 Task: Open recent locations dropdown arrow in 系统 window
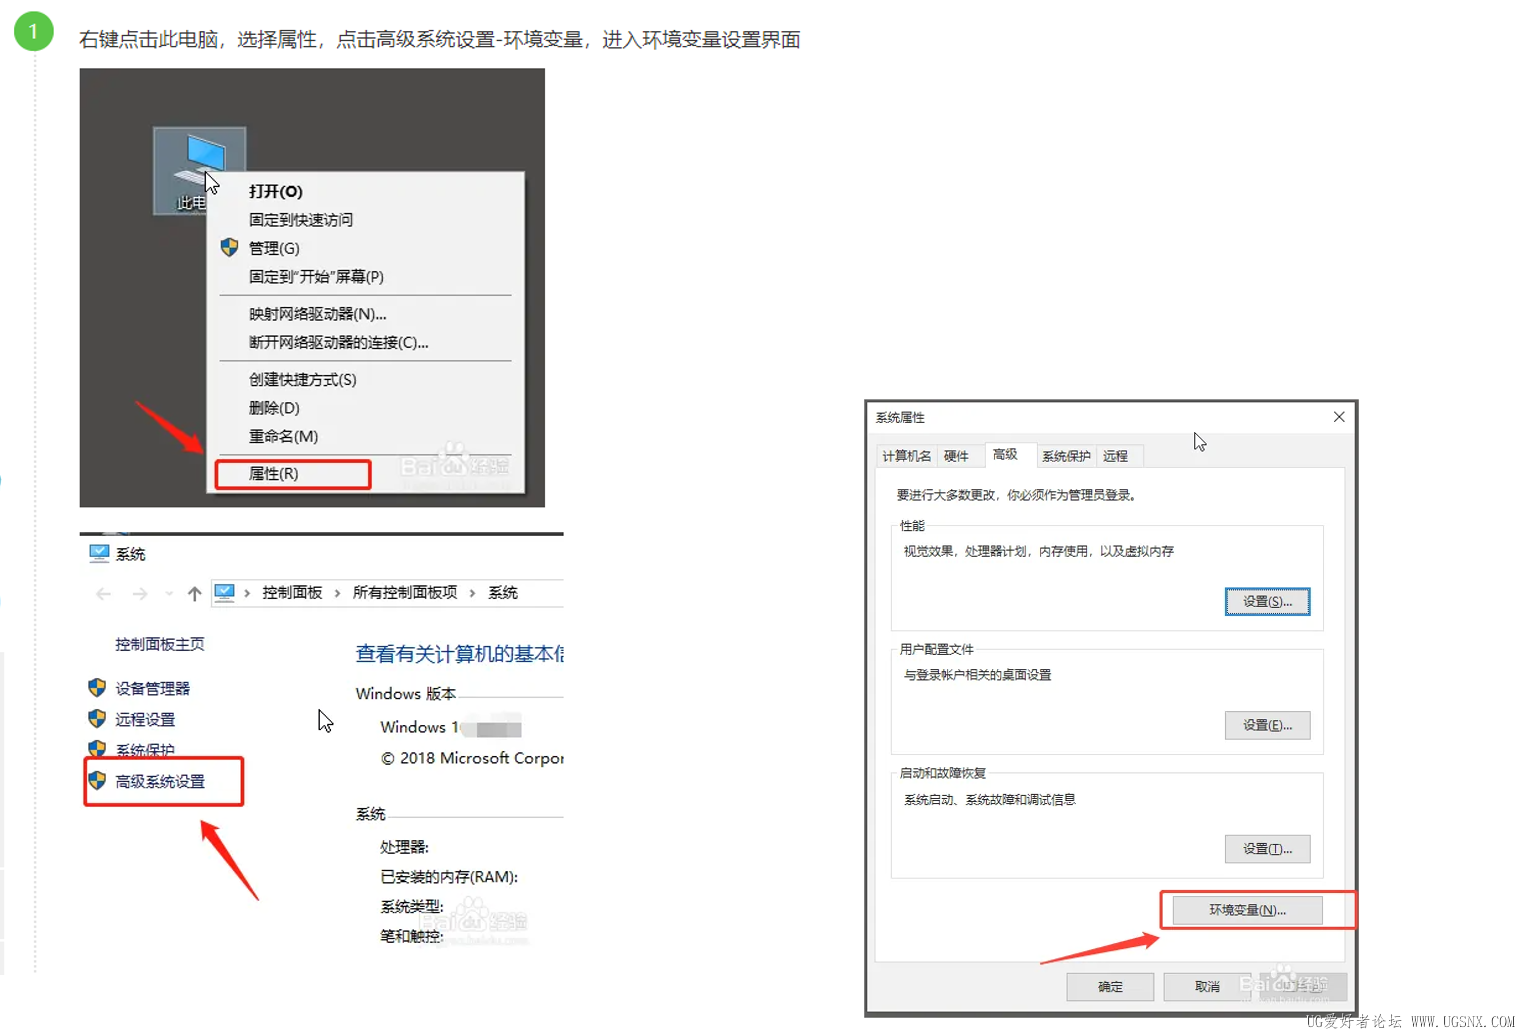click(168, 593)
